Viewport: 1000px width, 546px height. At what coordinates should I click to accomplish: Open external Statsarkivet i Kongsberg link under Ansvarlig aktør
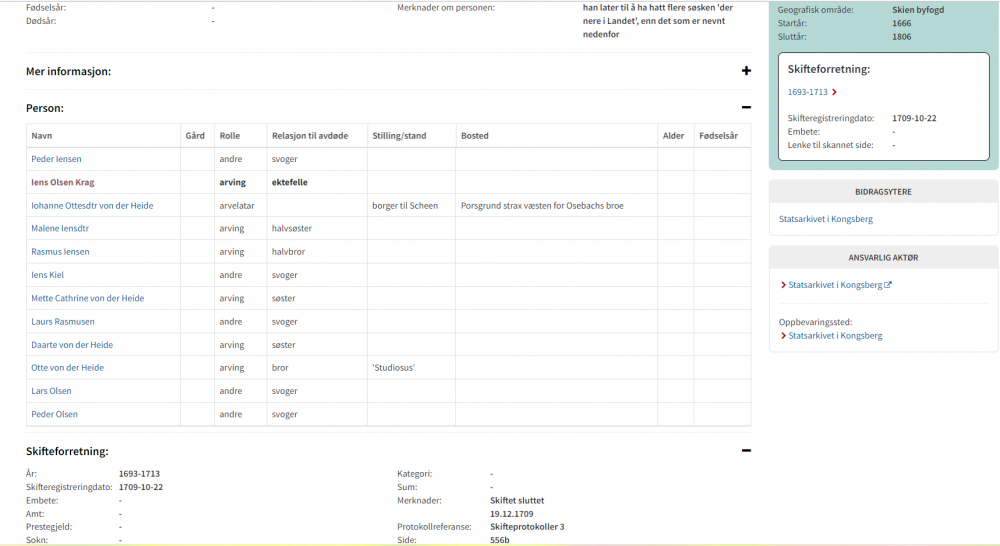coord(835,285)
